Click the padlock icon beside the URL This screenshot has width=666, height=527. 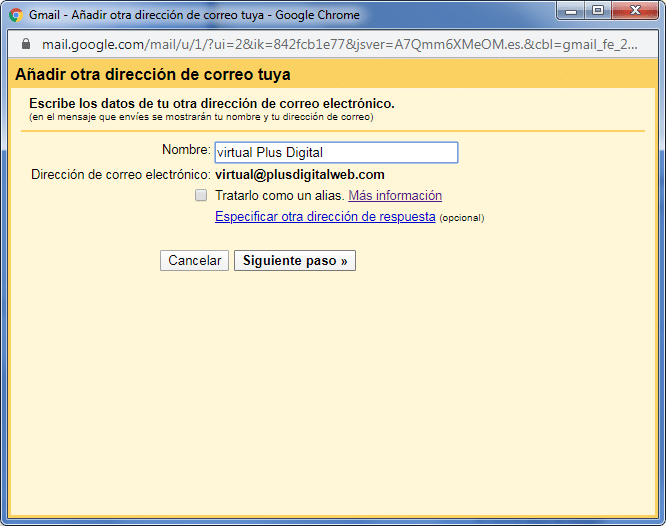(26, 45)
